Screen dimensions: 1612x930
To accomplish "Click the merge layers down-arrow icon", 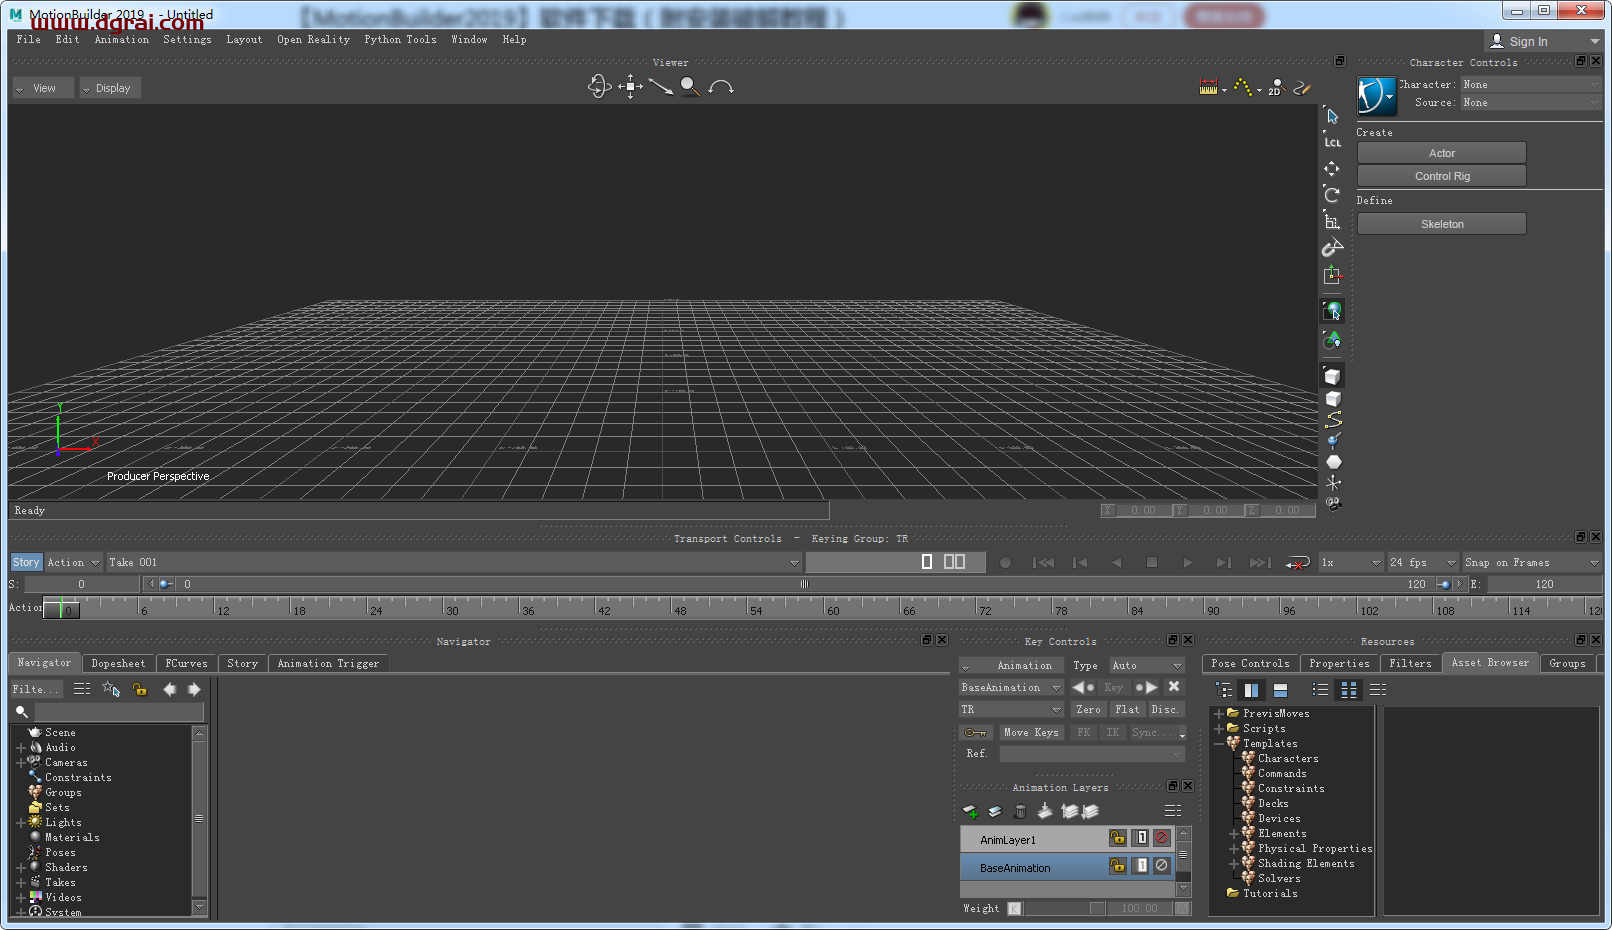I will (x=1045, y=811).
